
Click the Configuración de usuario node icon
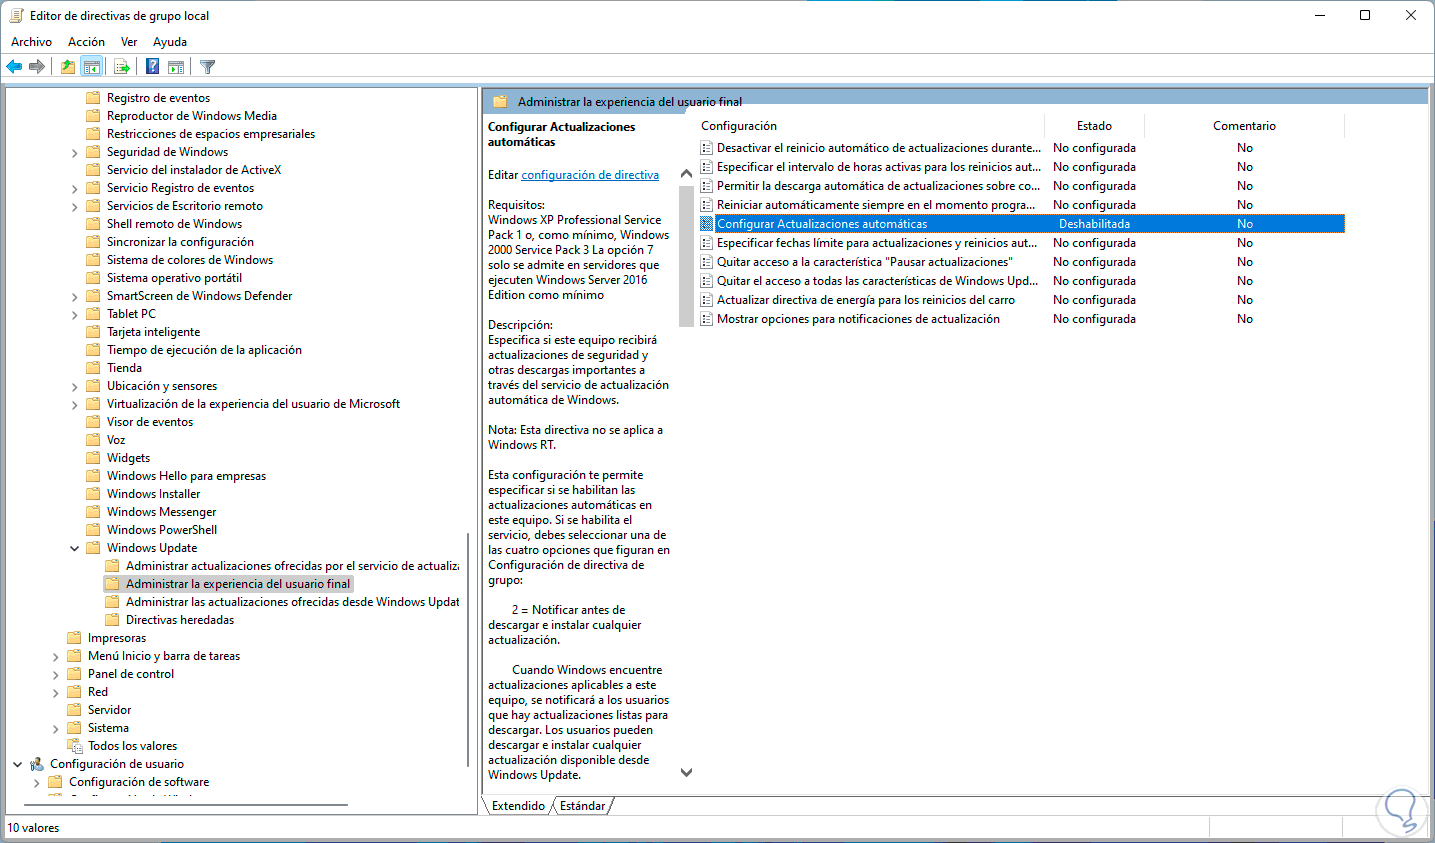[x=37, y=764]
